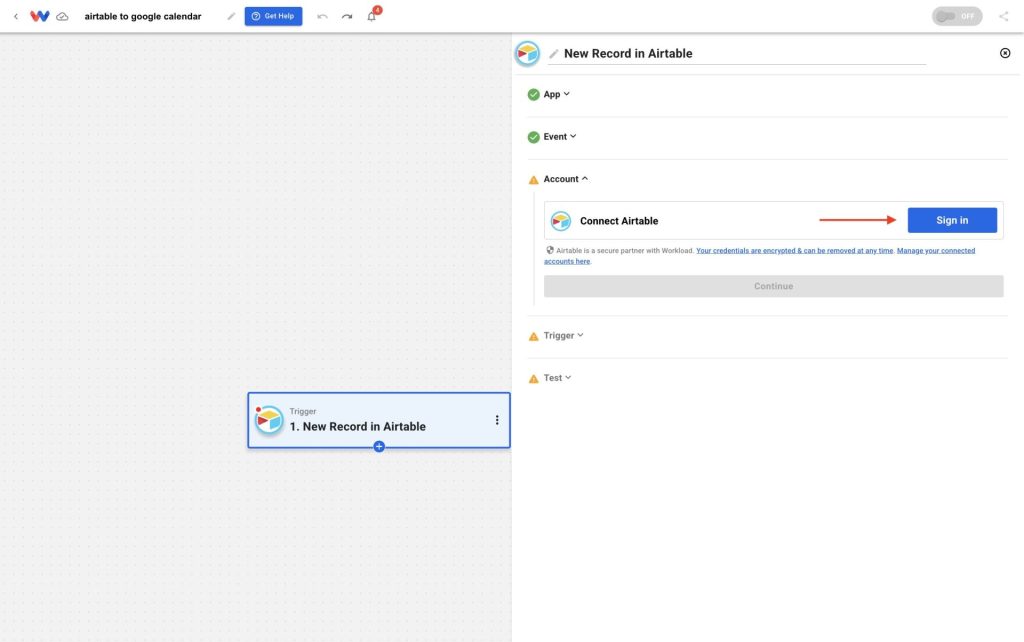Expand the Test section
The height and width of the screenshot is (642, 1024).
coord(557,378)
